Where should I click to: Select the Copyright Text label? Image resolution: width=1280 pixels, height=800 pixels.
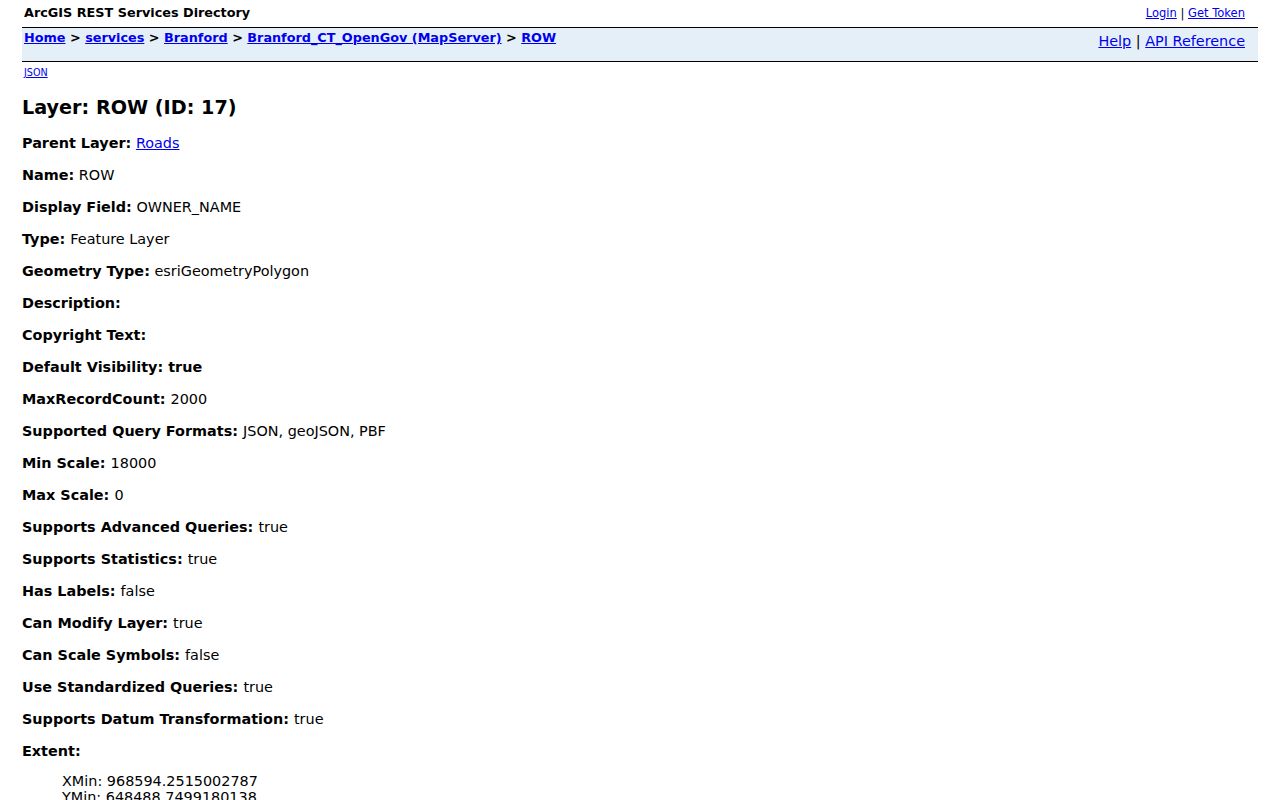point(84,335)
